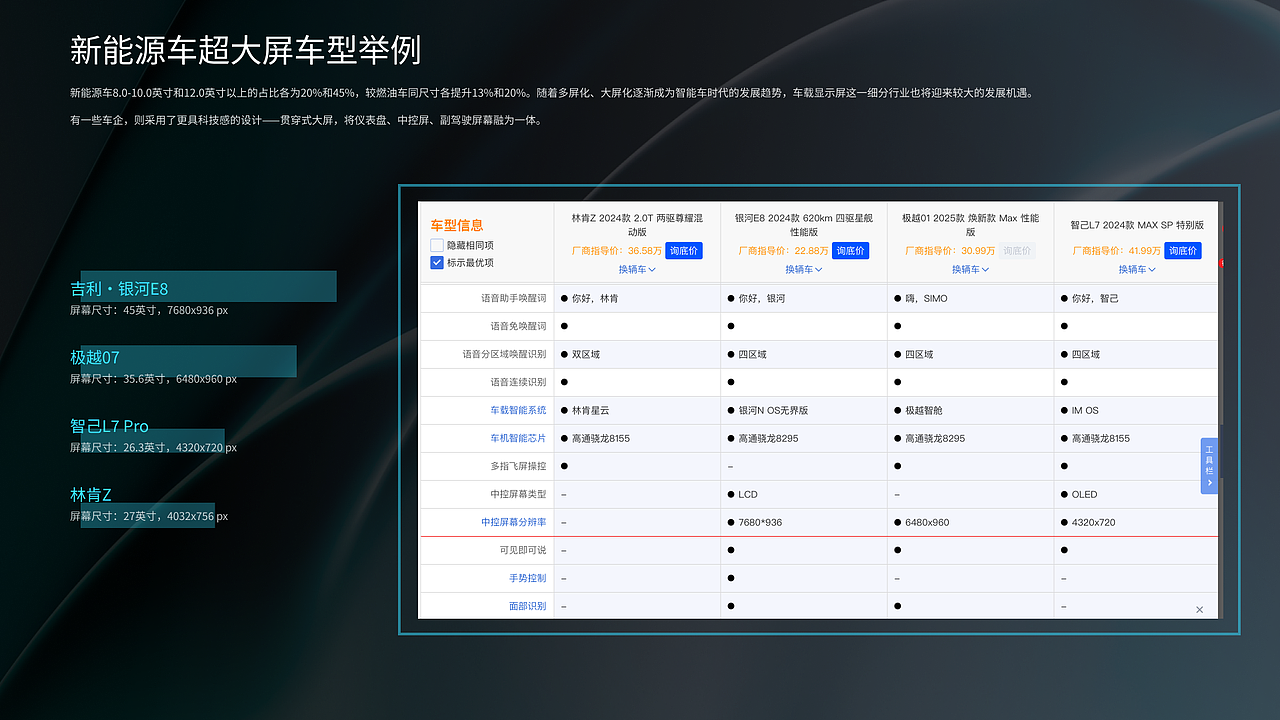1280x720 pixels.
Task: Click the 语音助手唤醒词 row label
Action: pyautogui.click(x=514, y=298)
